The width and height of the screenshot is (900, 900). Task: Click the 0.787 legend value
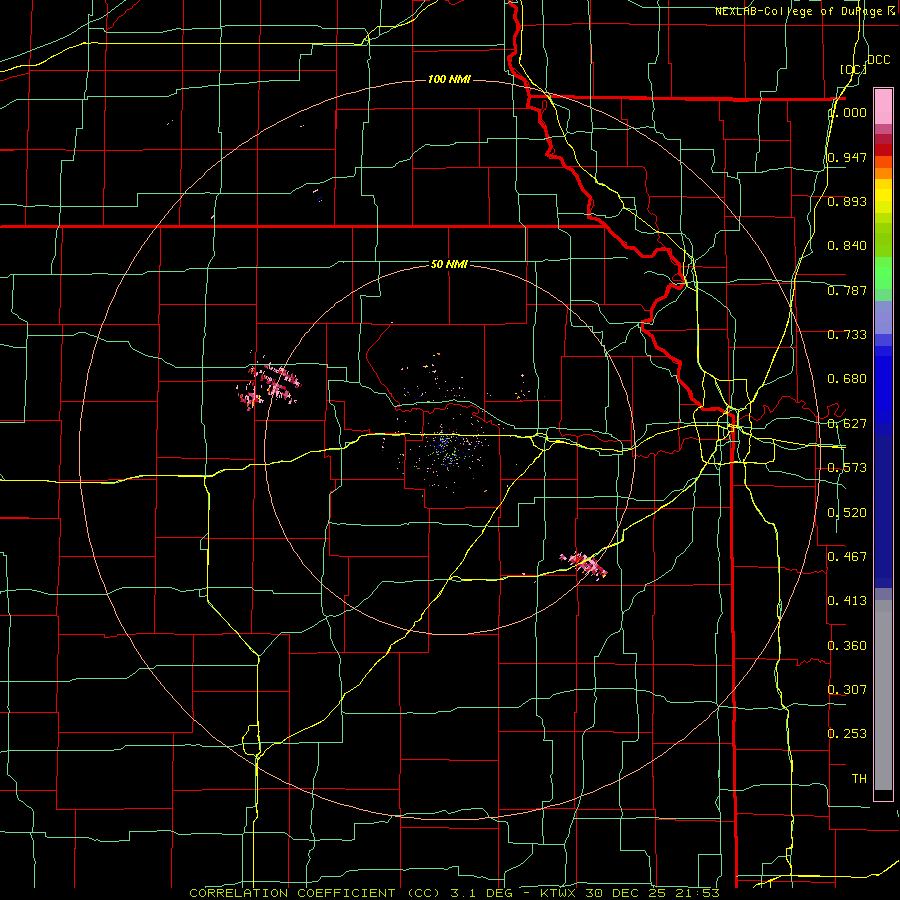click(847, 290)
